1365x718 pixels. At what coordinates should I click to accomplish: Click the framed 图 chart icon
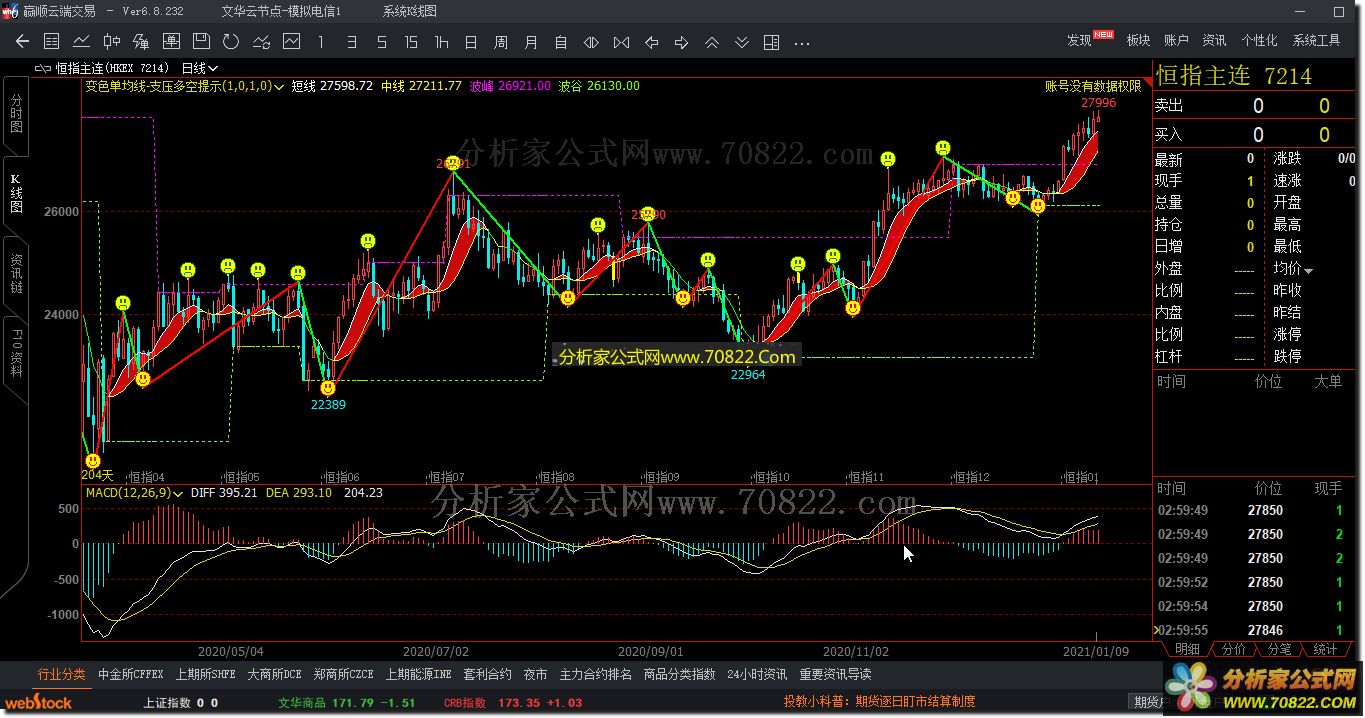click(171, 42)
